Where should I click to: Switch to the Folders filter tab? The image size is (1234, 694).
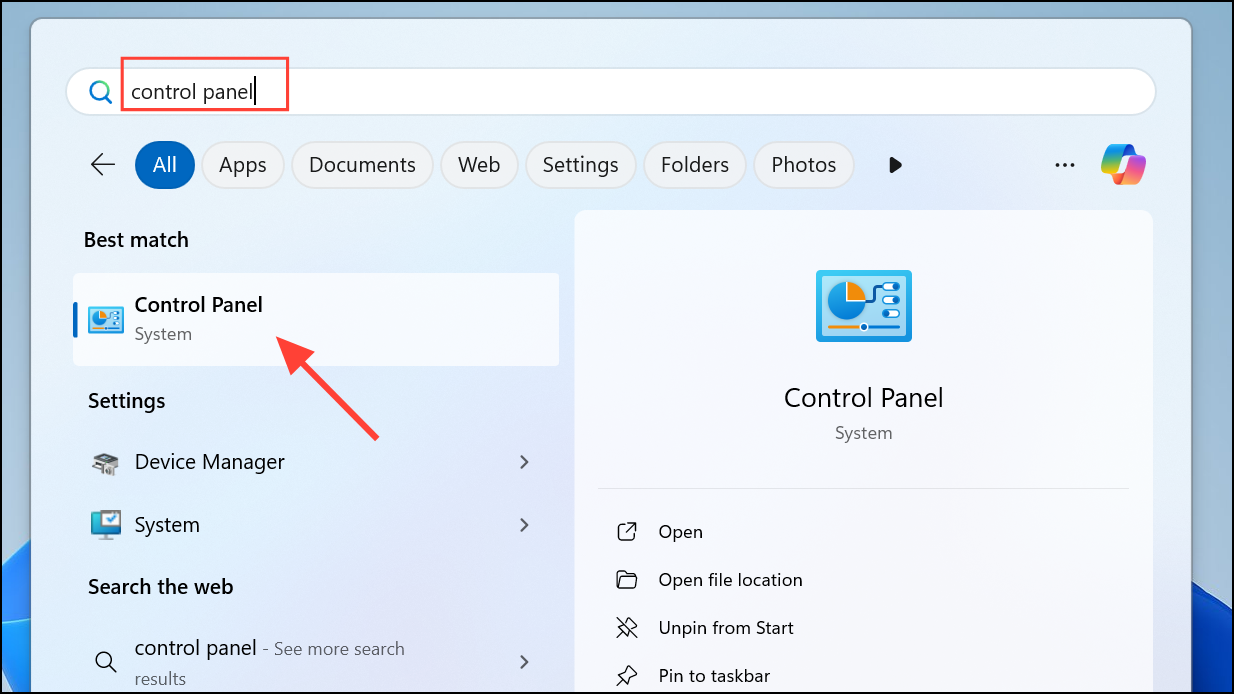click(695, 165)
